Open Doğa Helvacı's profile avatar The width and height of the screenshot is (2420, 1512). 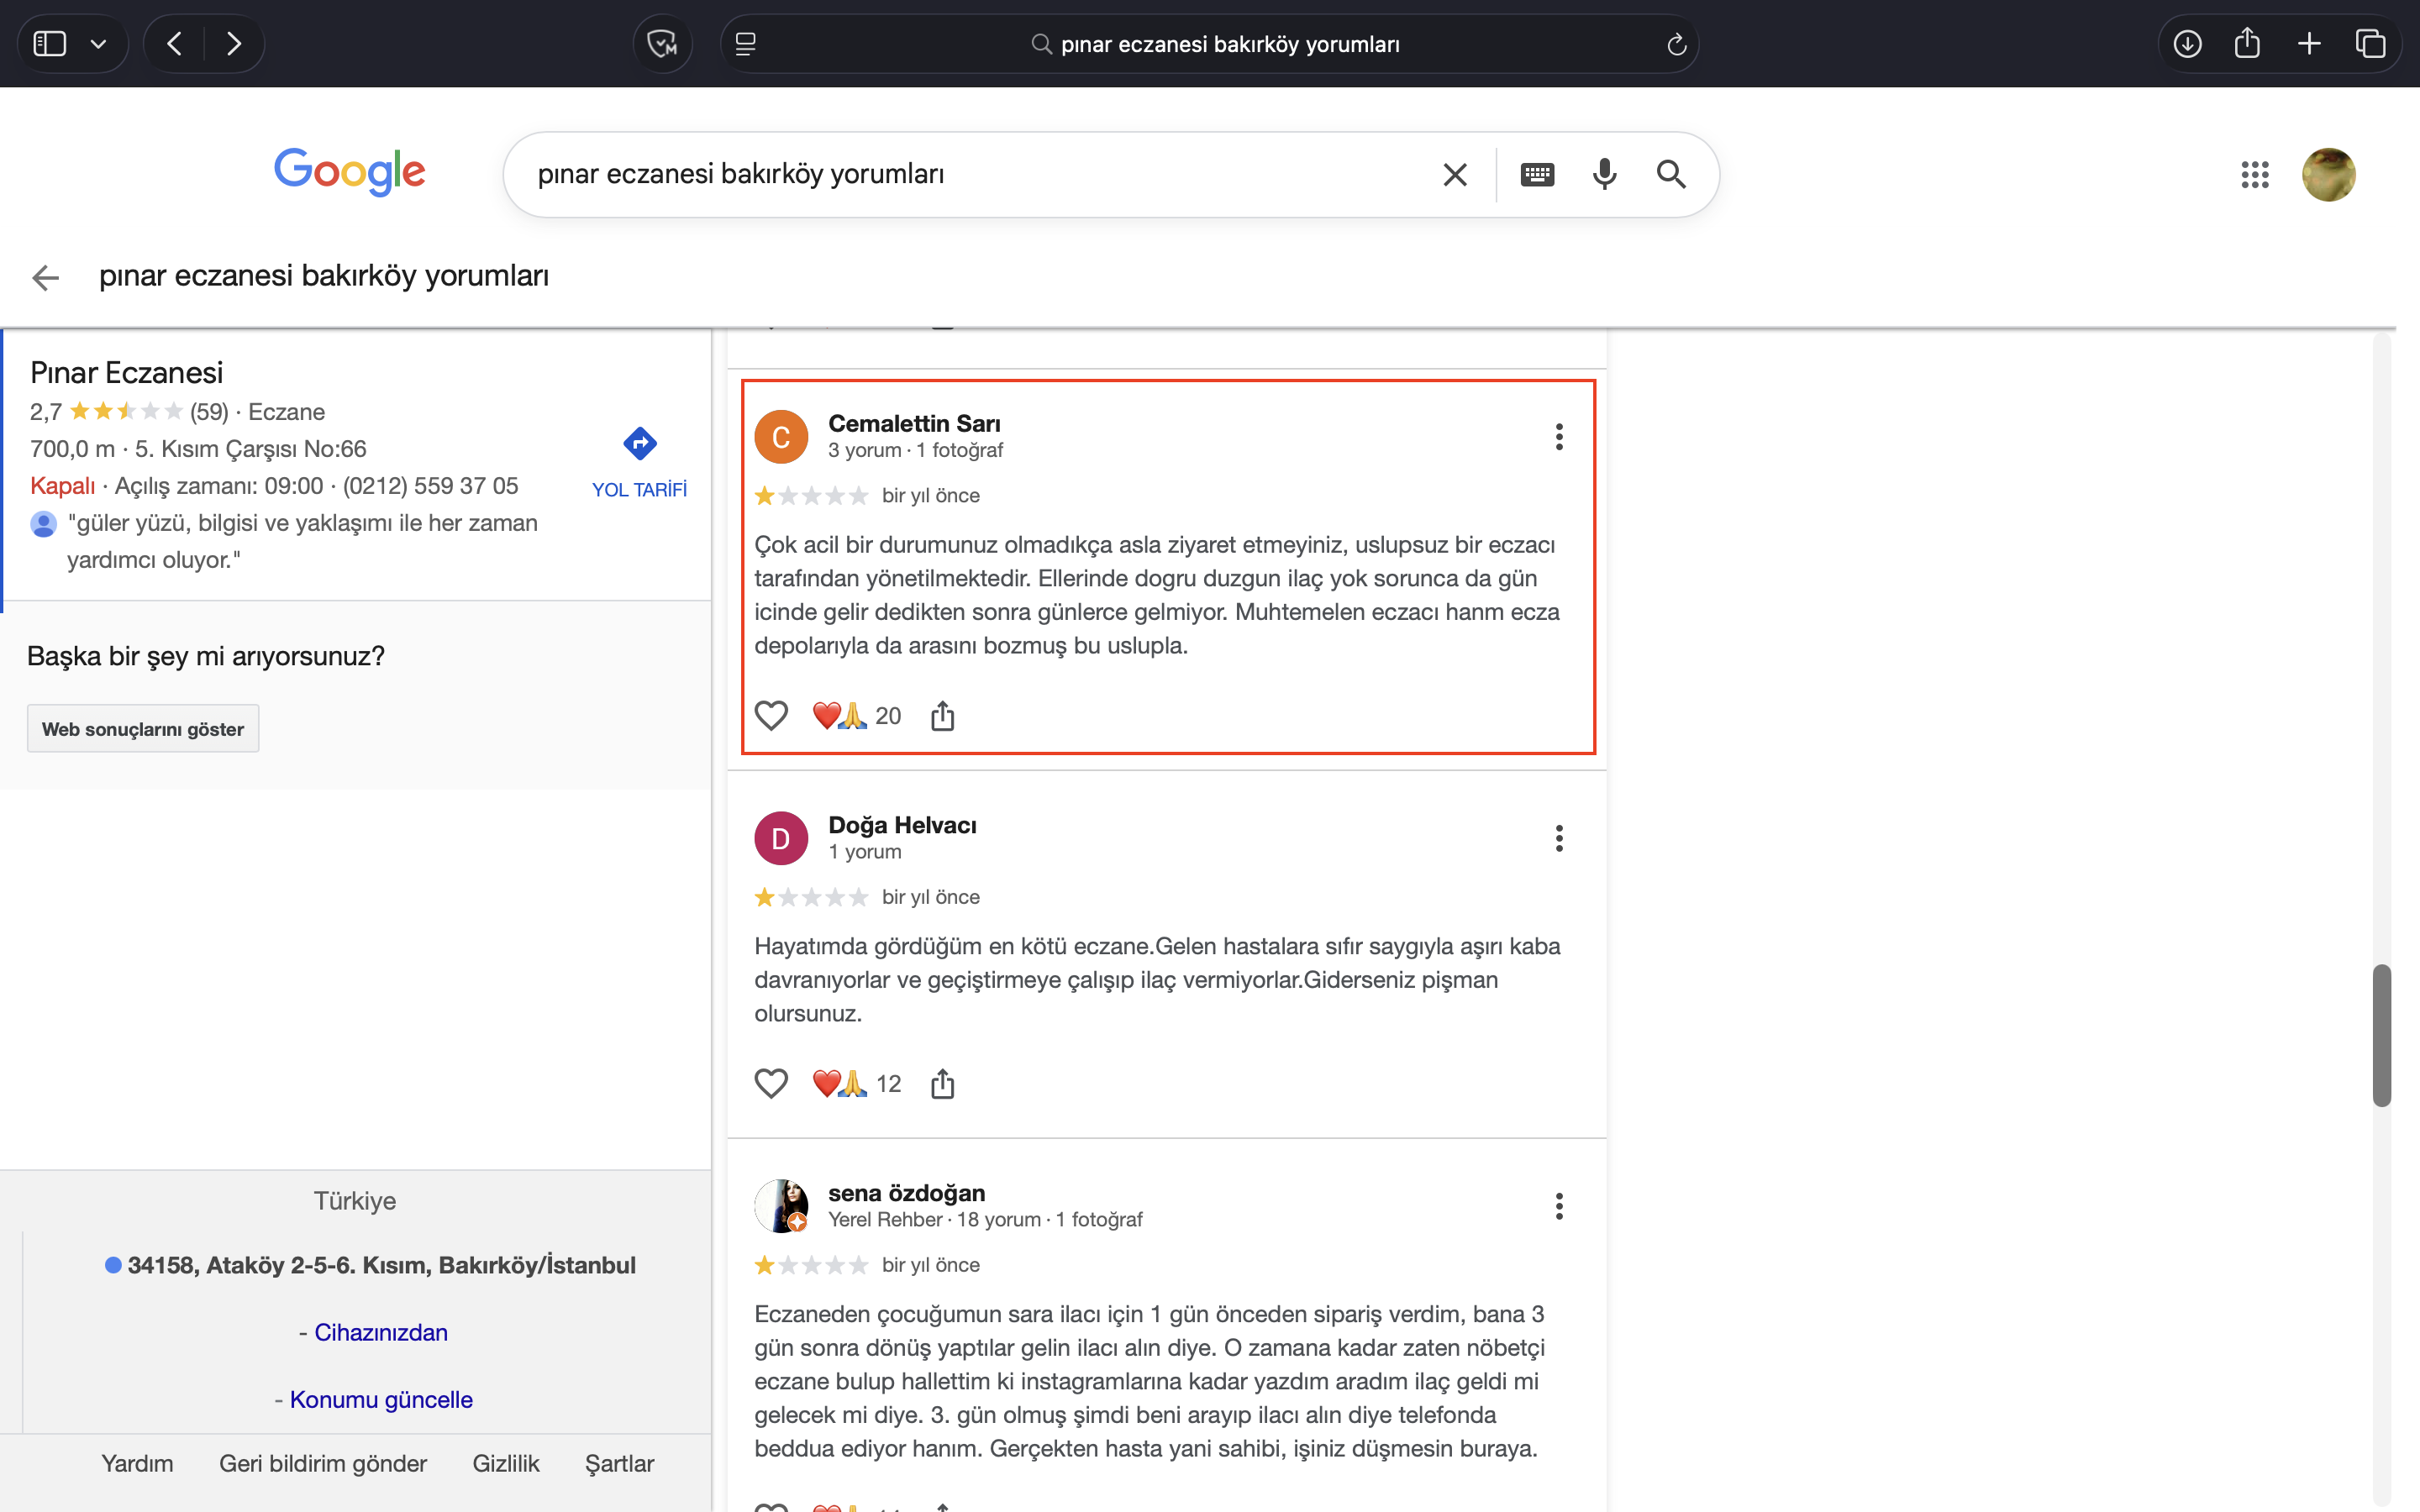781,839
